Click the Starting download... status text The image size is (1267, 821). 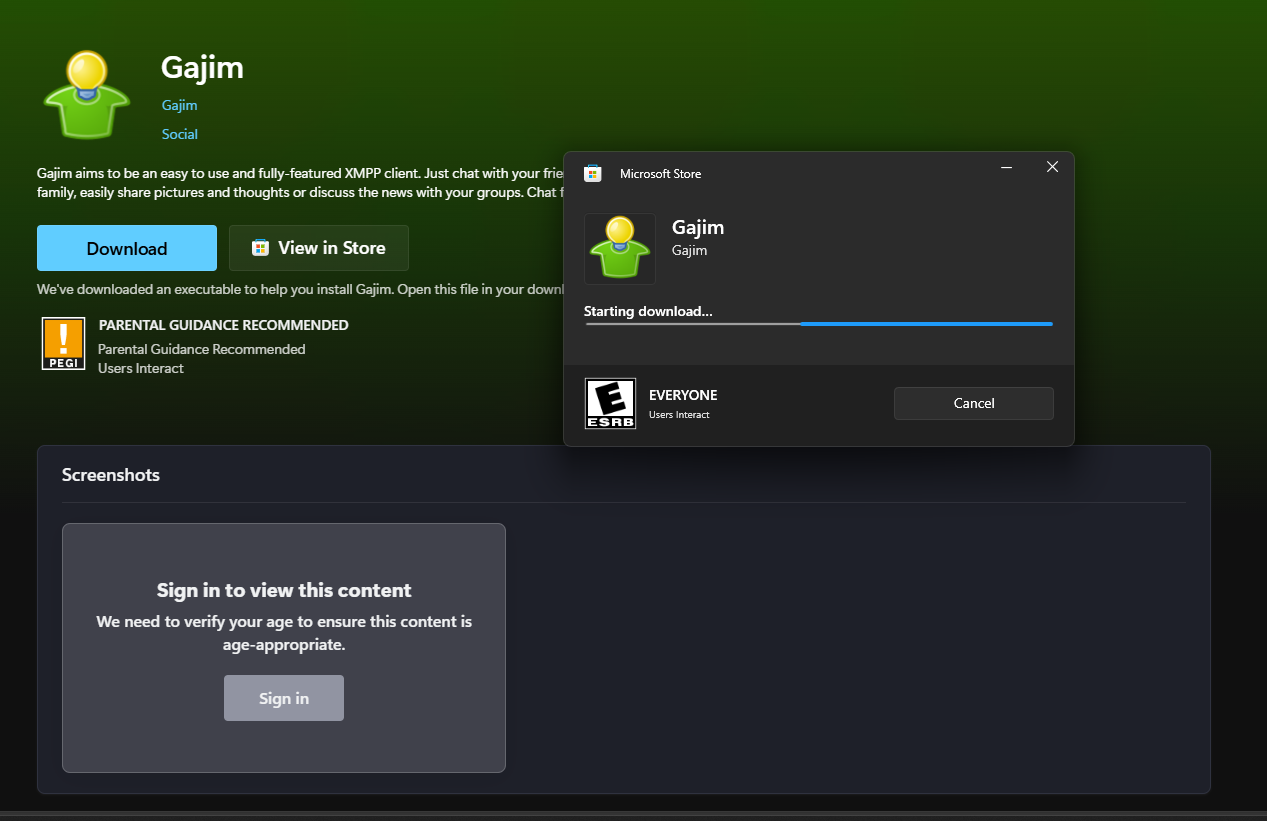[x=648, y=311]
